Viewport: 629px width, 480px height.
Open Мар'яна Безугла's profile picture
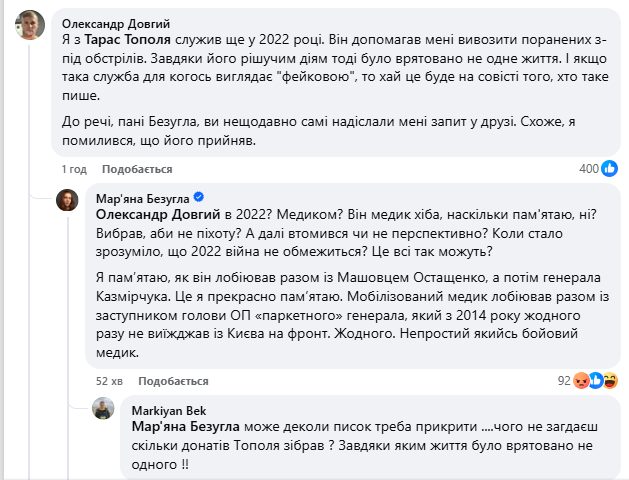(68, 199)
